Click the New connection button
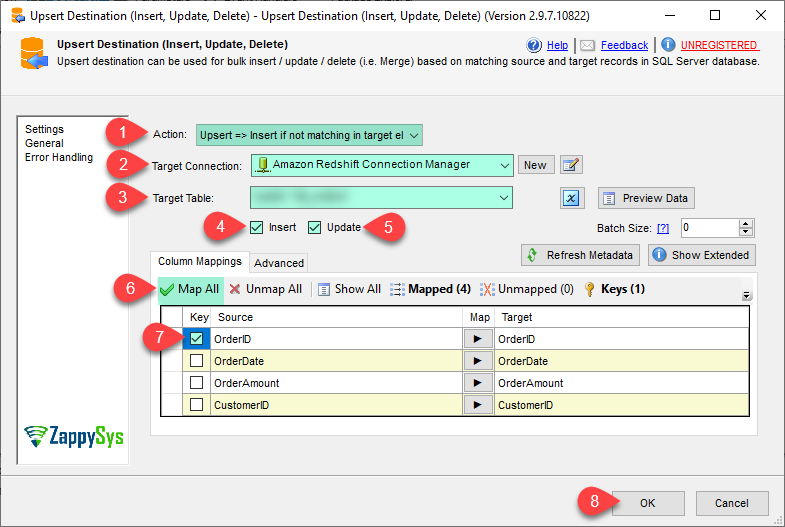This screenshot has width=785, height=527. coord(536,165)
